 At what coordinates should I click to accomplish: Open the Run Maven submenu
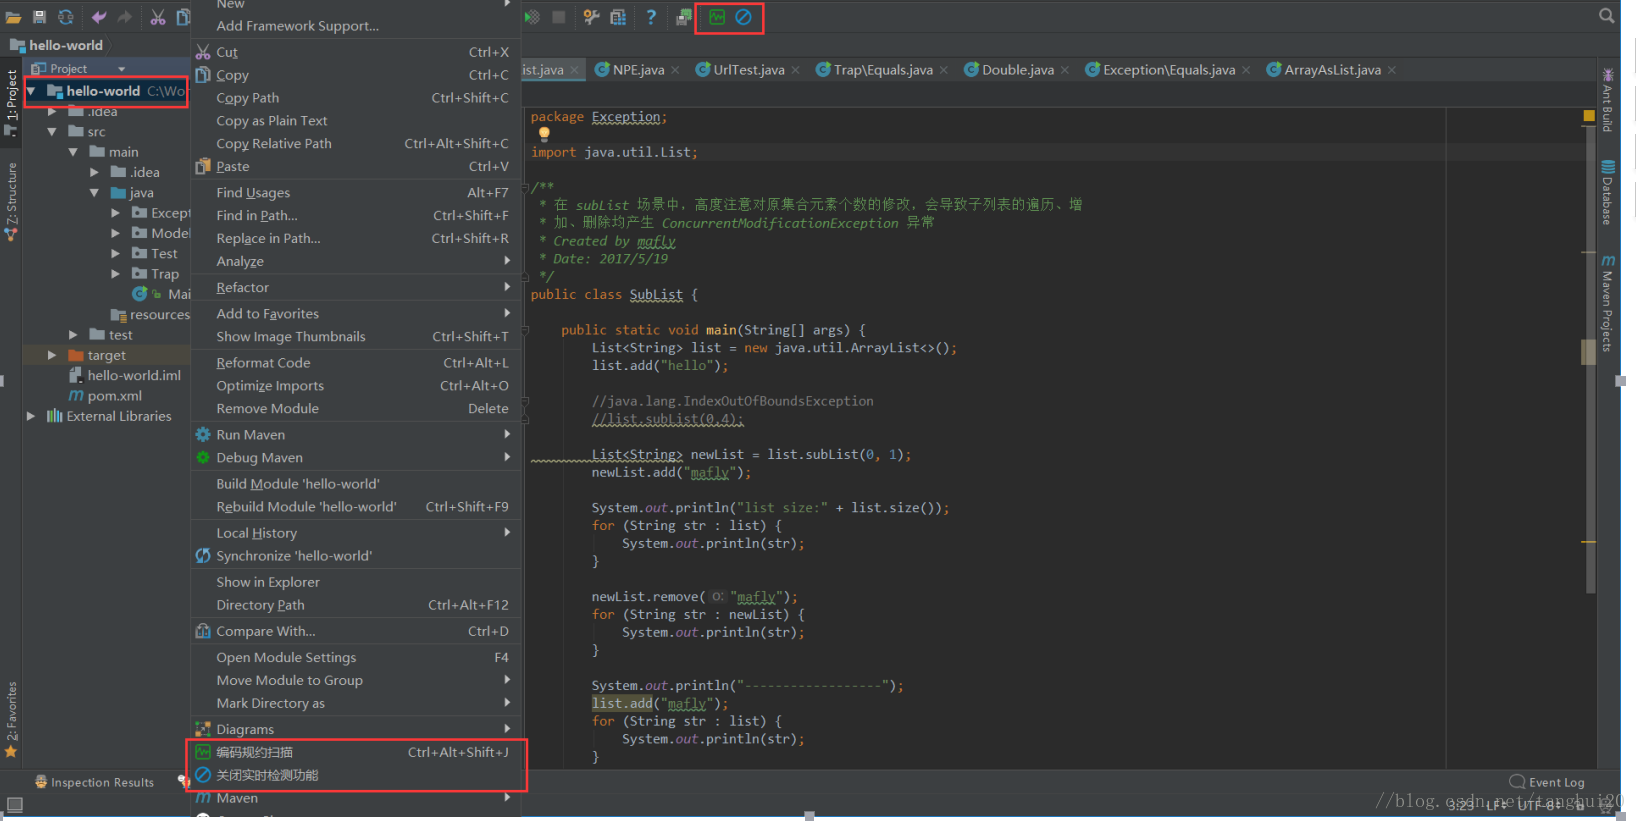coord(356,435)
